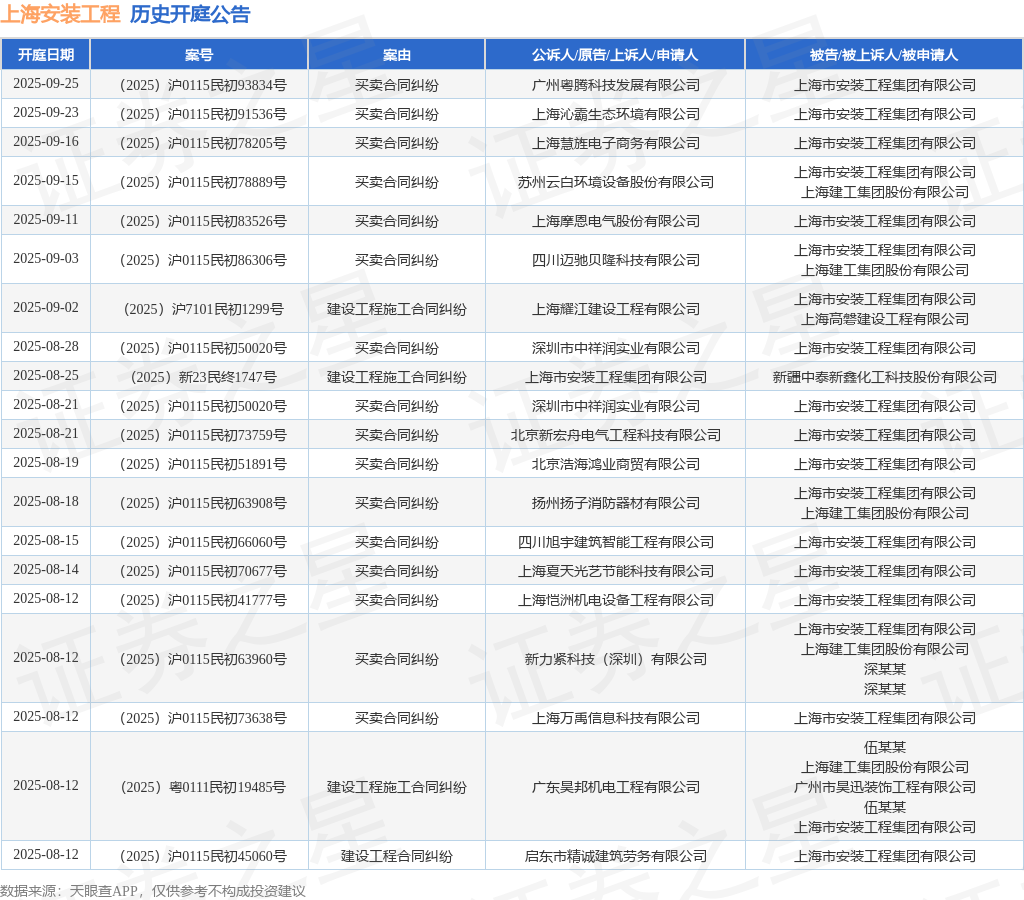Click plaintiff 启东市精诚建筑劳务有限公司
This screenshot has width=1024, height=900.
point(616,856)
